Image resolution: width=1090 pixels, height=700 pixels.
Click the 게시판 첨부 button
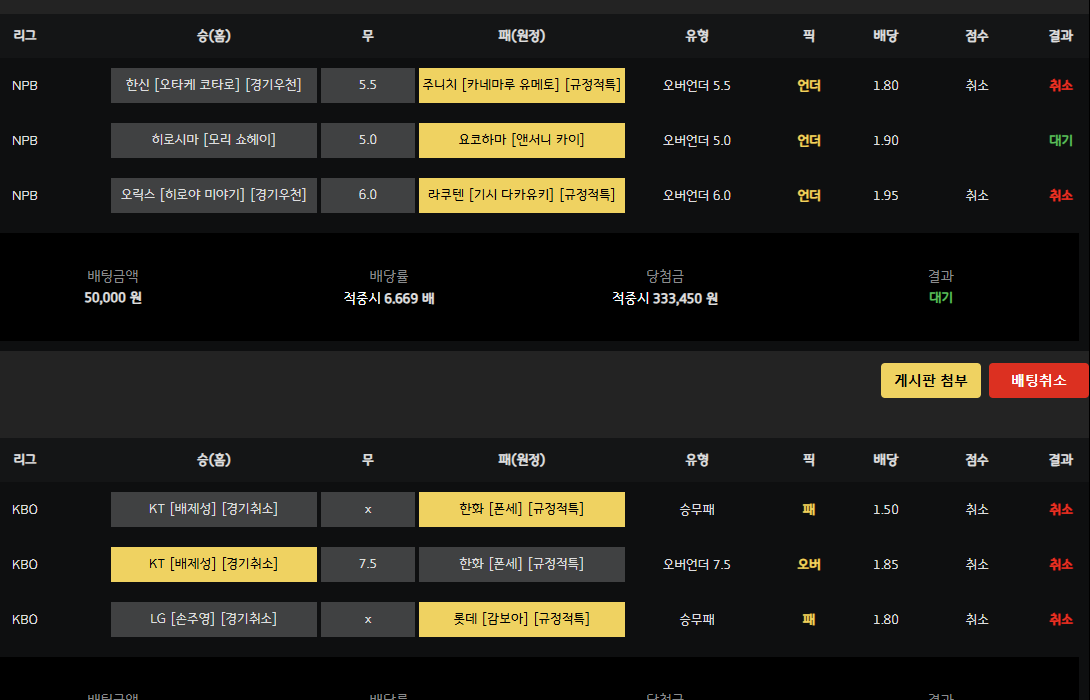click(930, 380)
